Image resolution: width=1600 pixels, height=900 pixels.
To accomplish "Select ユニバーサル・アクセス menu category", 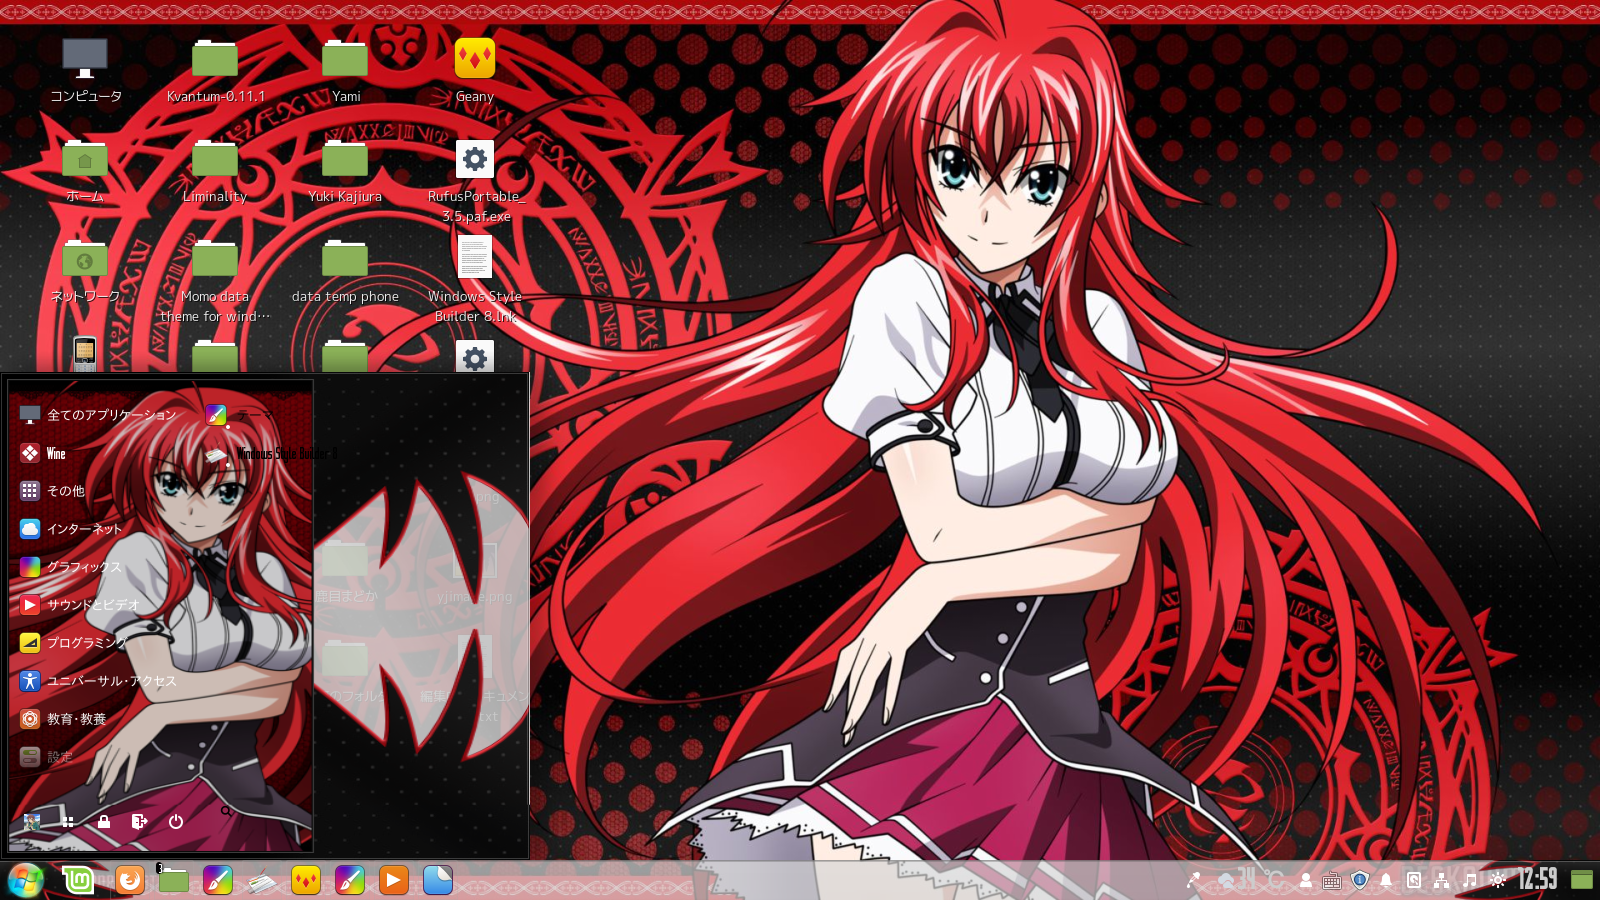I will [x=98, y=681].
